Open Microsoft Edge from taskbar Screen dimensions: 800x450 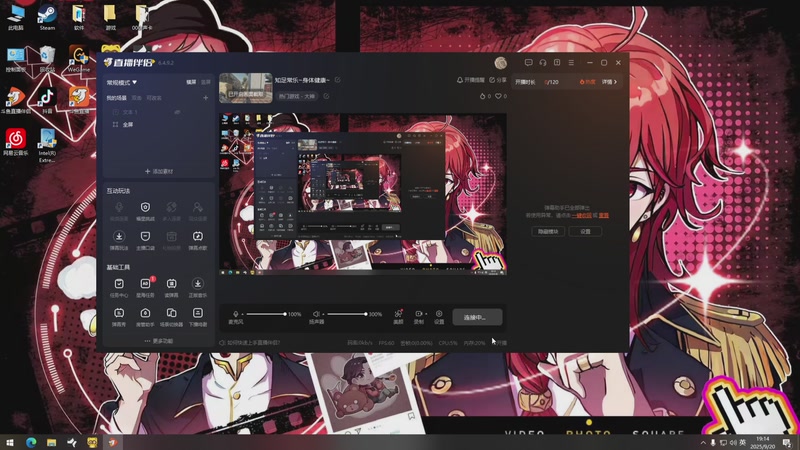[31, 442]
